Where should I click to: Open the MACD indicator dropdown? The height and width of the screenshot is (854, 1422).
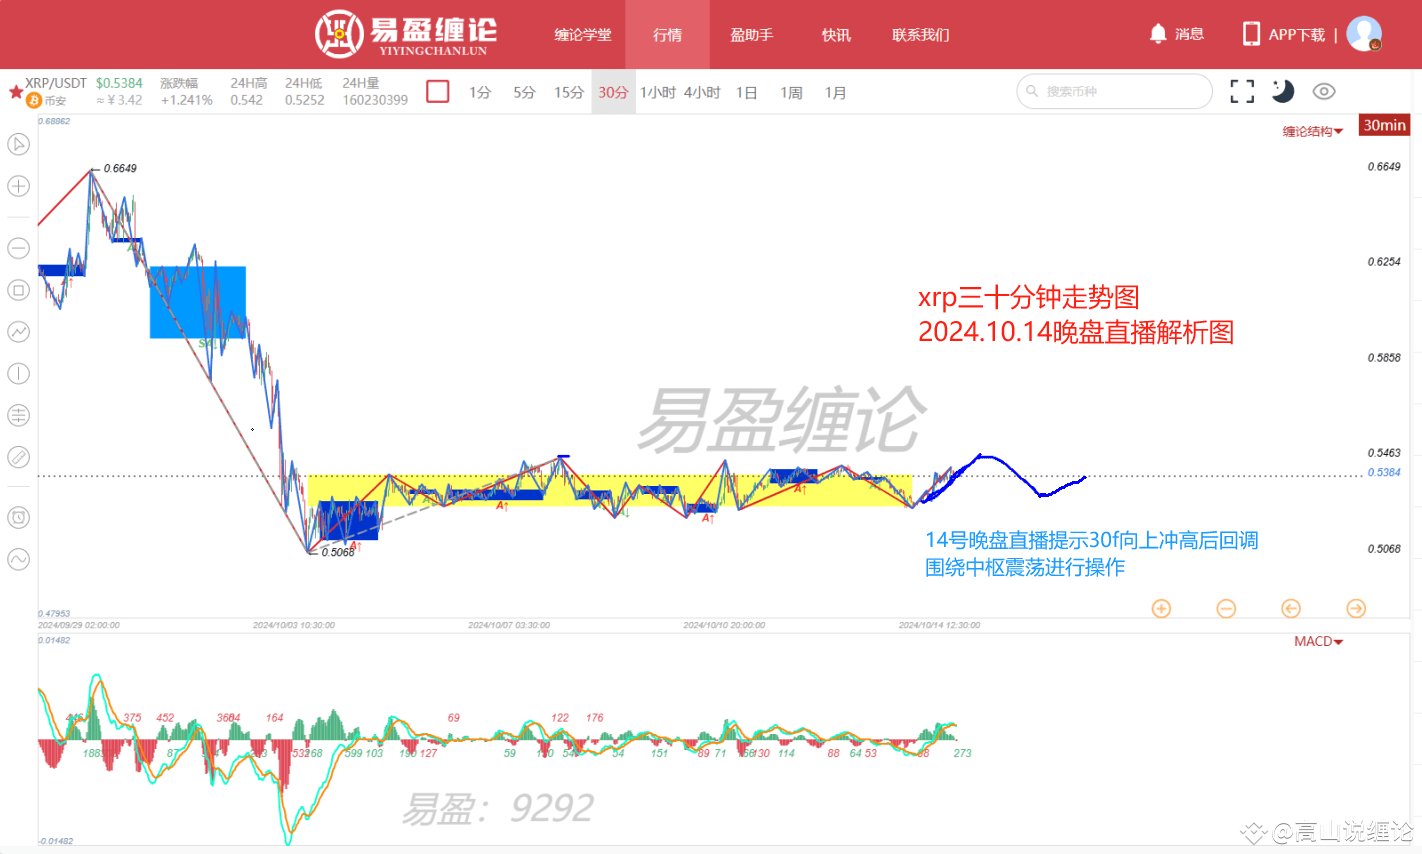(1317, 641)
